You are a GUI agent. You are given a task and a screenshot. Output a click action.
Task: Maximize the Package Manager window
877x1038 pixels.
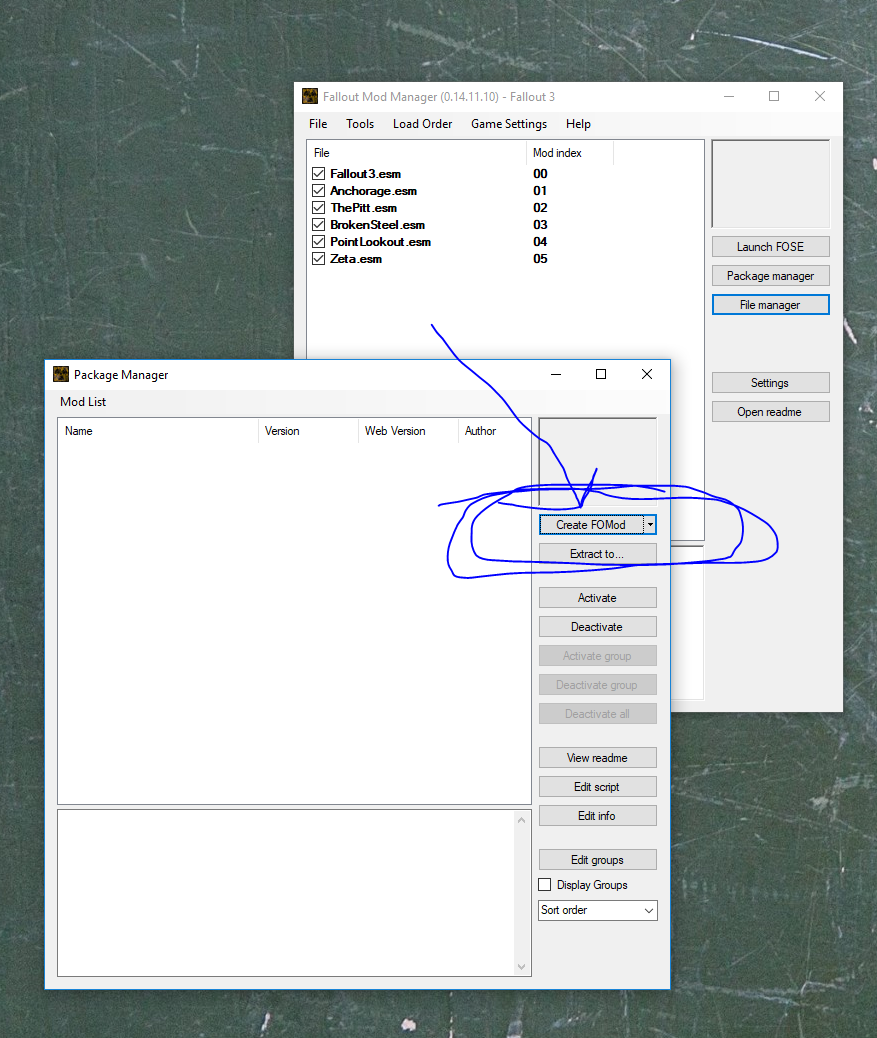pos(601,374)
